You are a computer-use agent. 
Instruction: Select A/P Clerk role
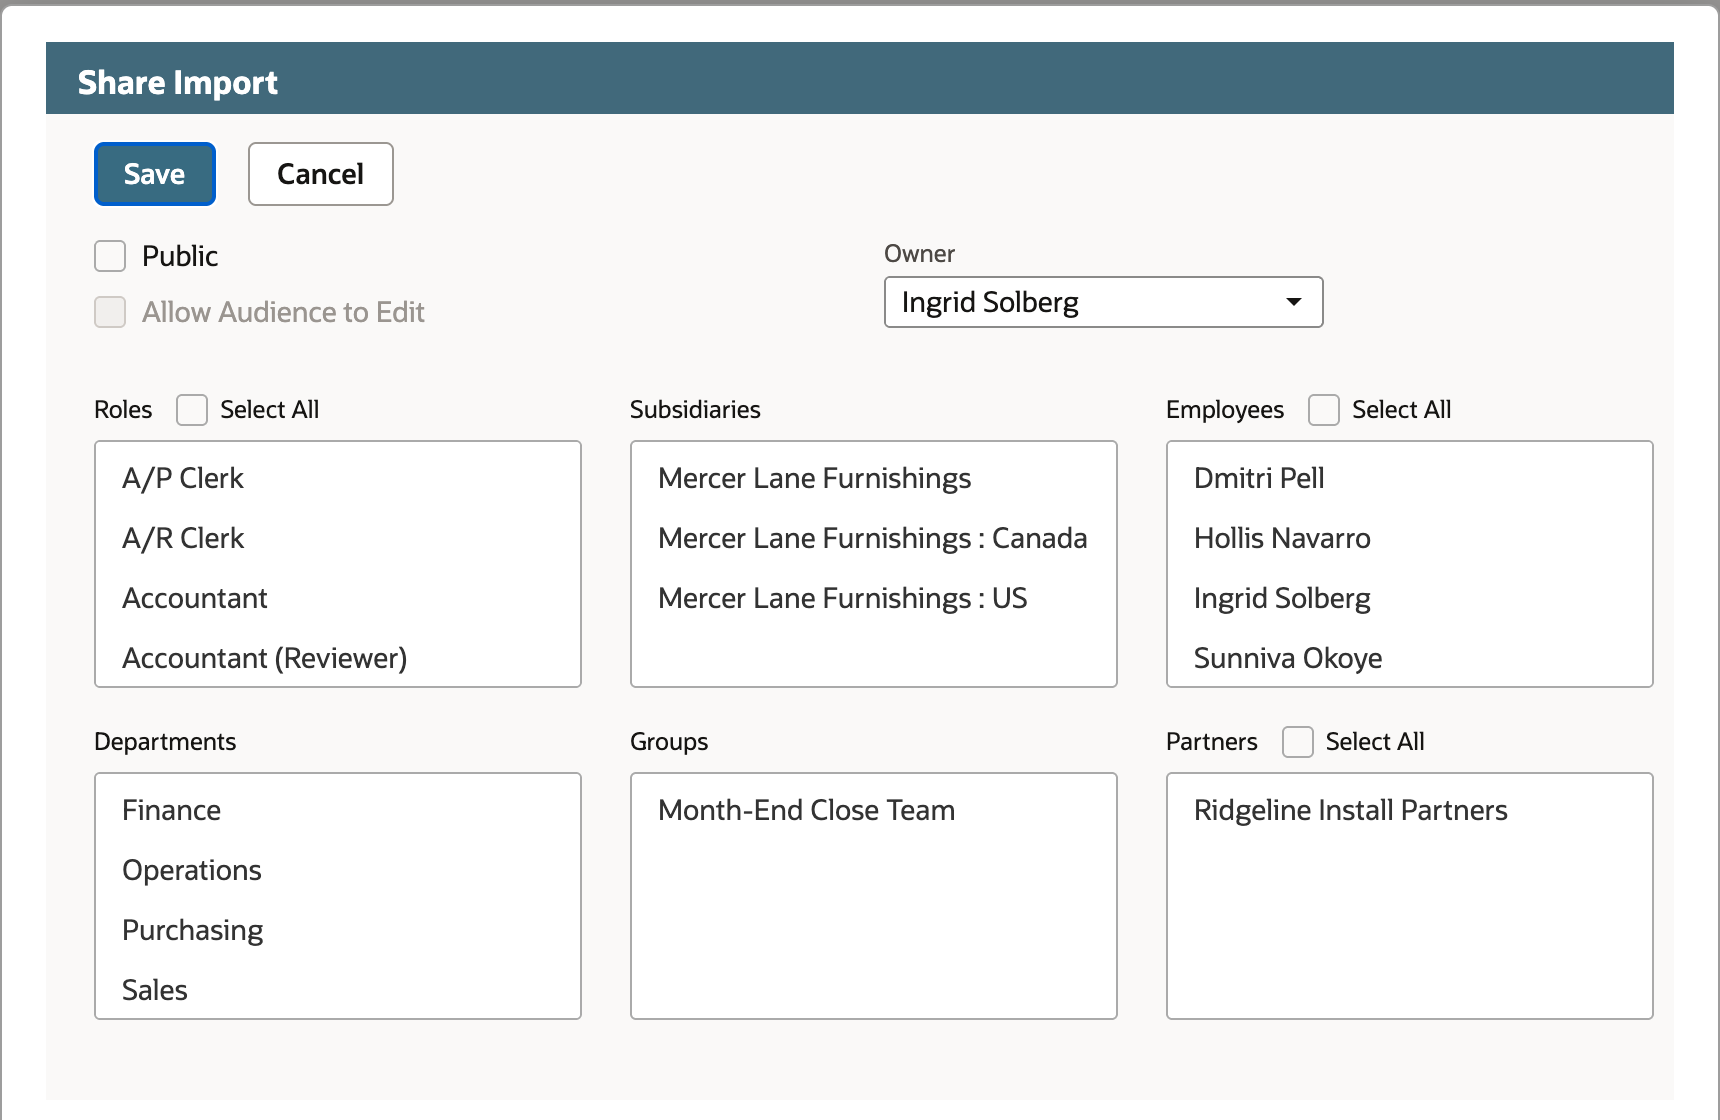tap(338, 478)
